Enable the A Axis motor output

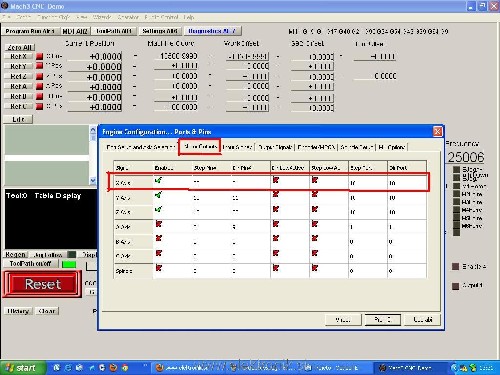[159, 224]
